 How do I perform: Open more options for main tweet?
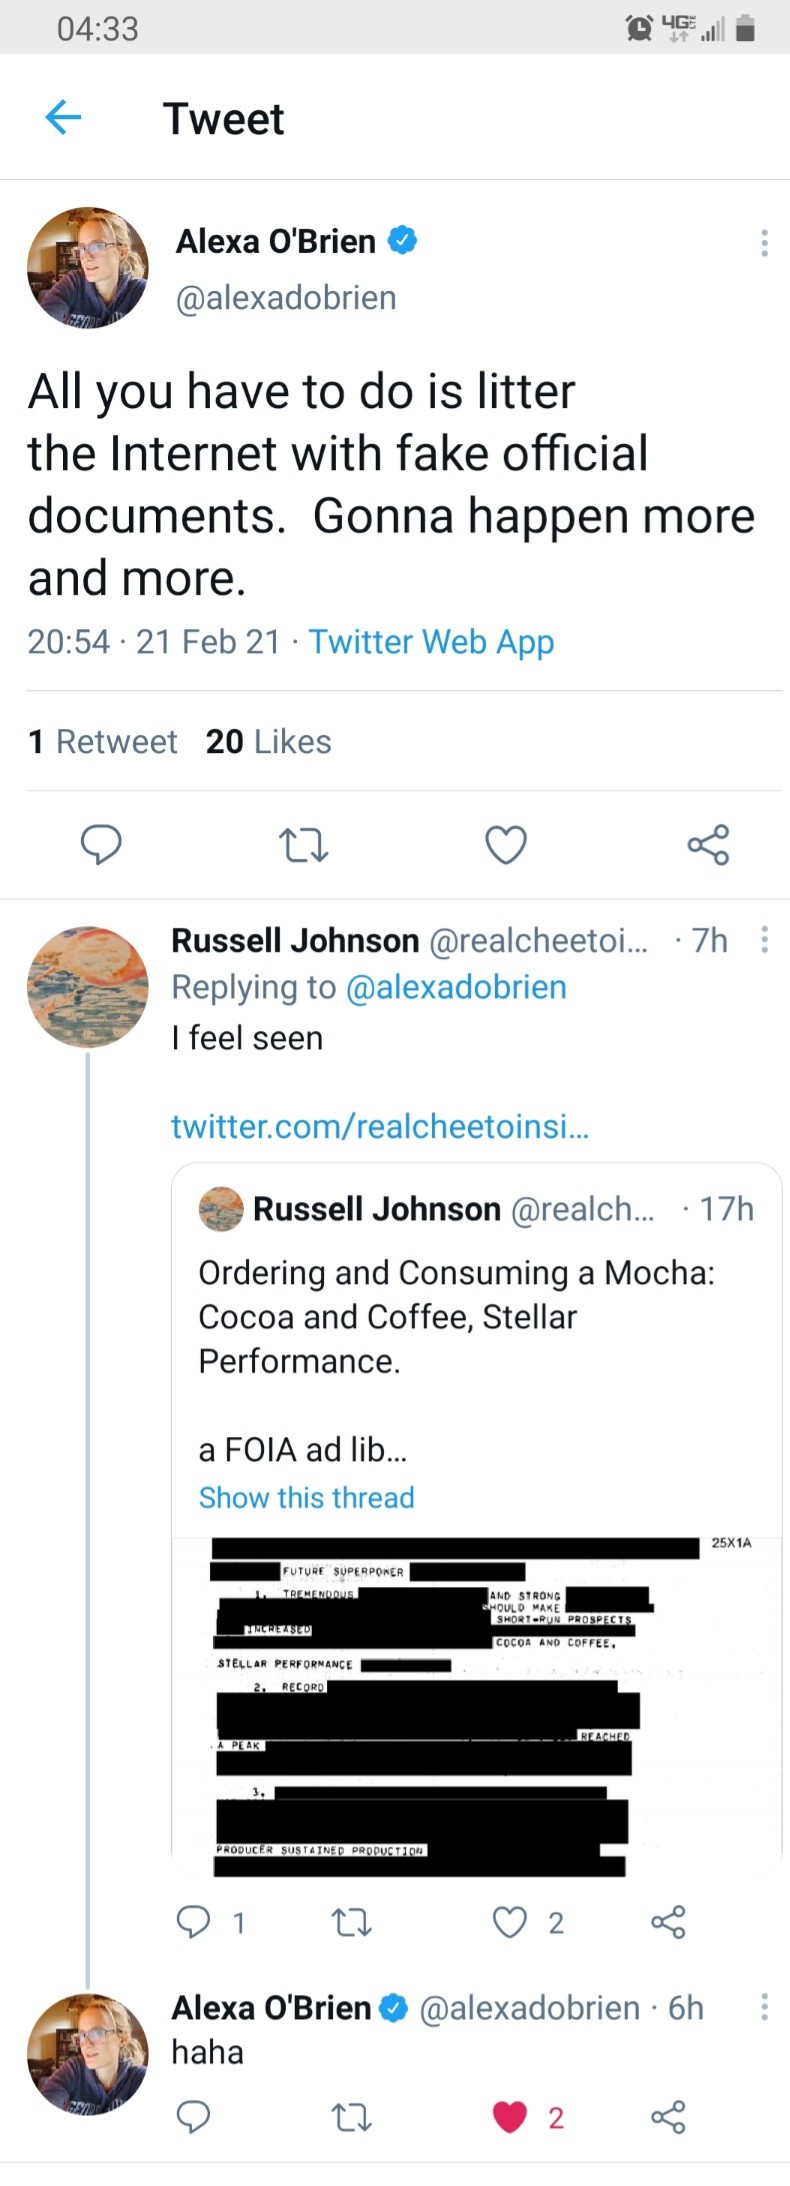pyautogui.click(x=764, y=243)
